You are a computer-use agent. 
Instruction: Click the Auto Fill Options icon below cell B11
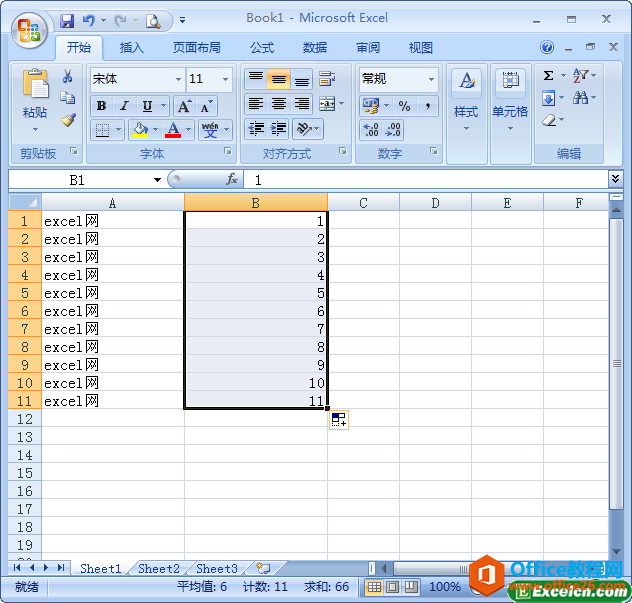[339, 420]
